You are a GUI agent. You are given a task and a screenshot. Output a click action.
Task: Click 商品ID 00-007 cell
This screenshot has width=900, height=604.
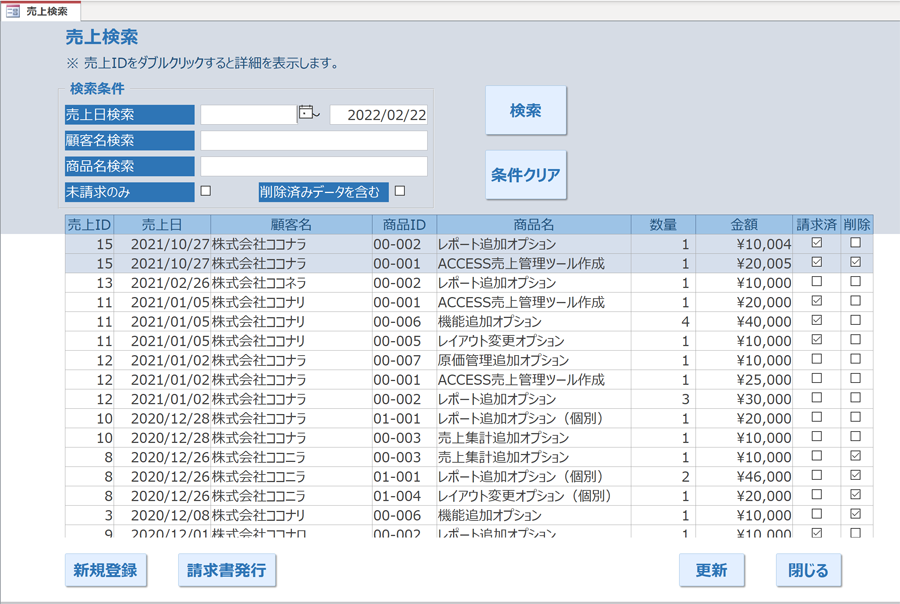tap(404, 361)
